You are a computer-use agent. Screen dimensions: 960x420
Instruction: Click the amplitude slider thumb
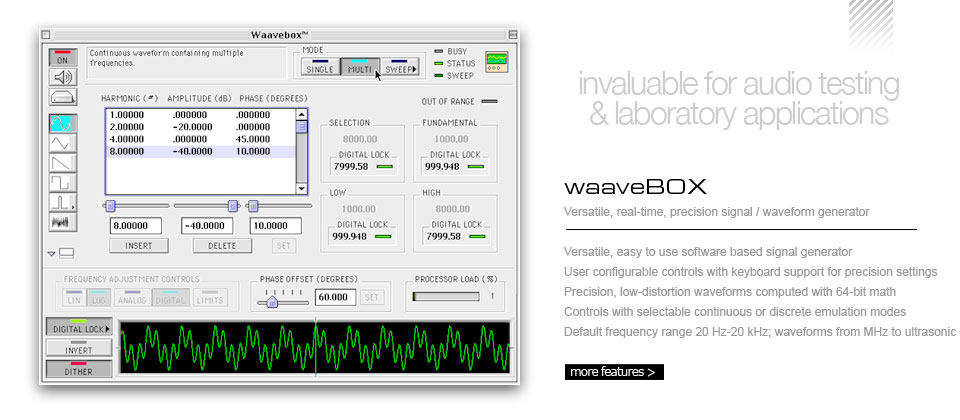pos(233,206)
